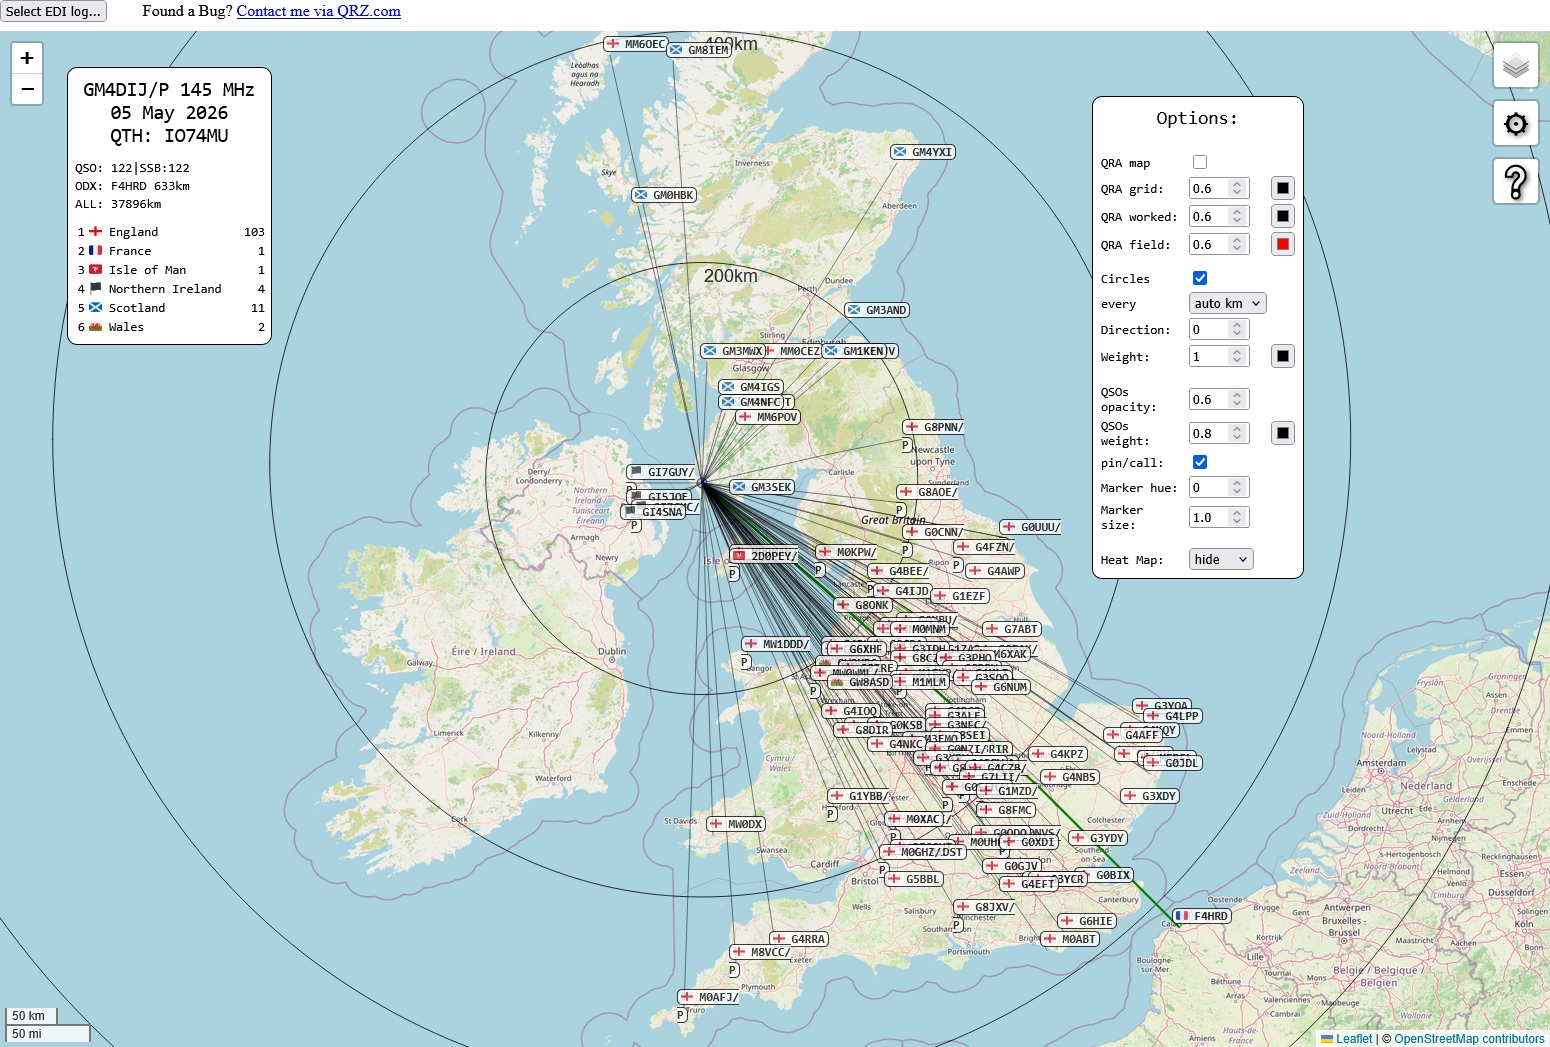This screenshot has width=1550, height=1047.
Task: Zoom in on the map
Action: point(27,58)
